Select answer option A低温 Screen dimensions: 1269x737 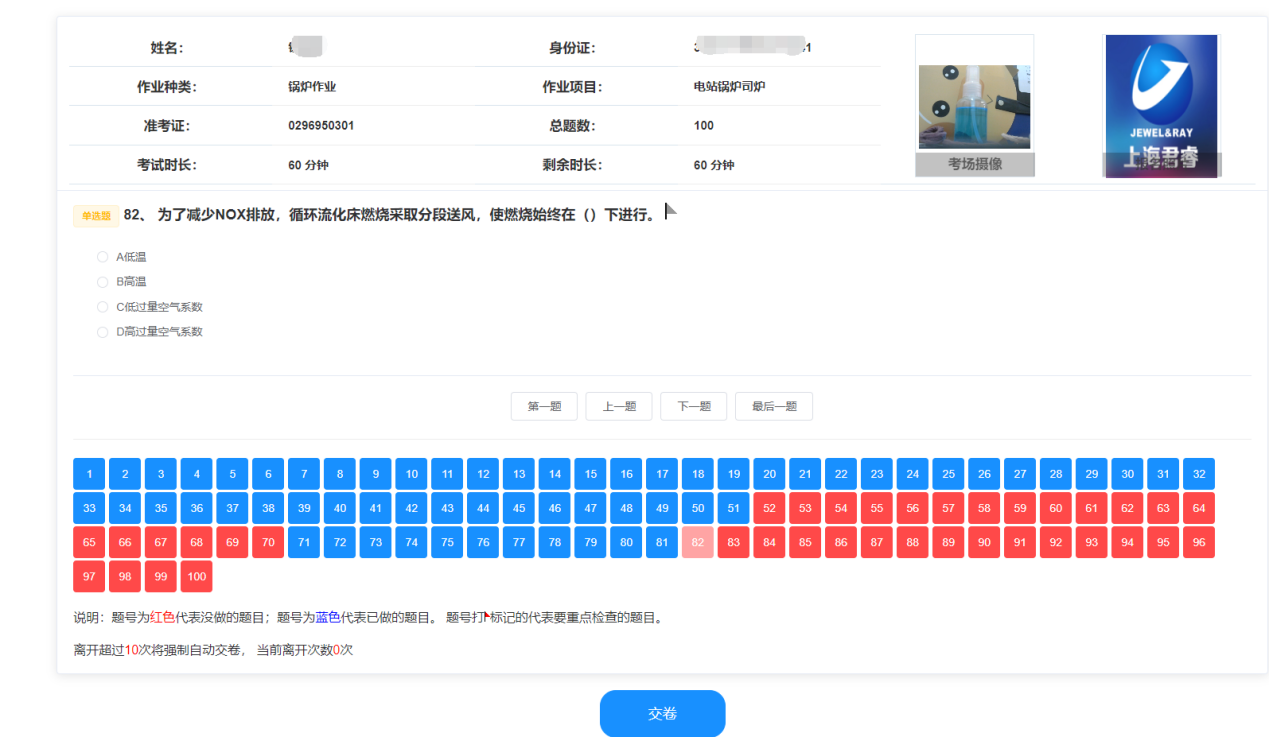102,257
